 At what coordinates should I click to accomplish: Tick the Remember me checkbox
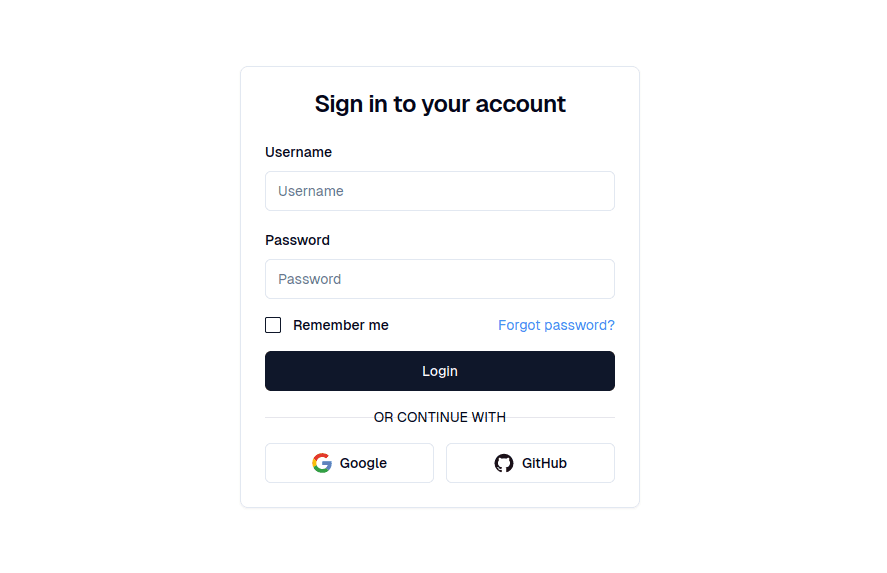click(273, 325)
